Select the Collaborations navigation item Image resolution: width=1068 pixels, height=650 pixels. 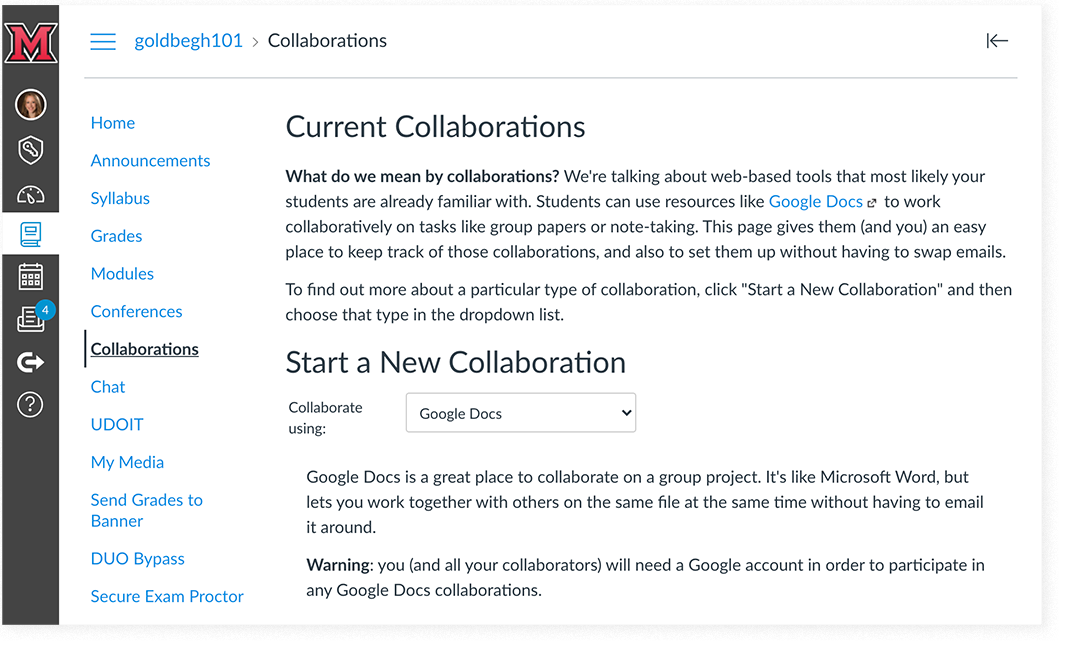pyautogui.click(x=144, y=349)
